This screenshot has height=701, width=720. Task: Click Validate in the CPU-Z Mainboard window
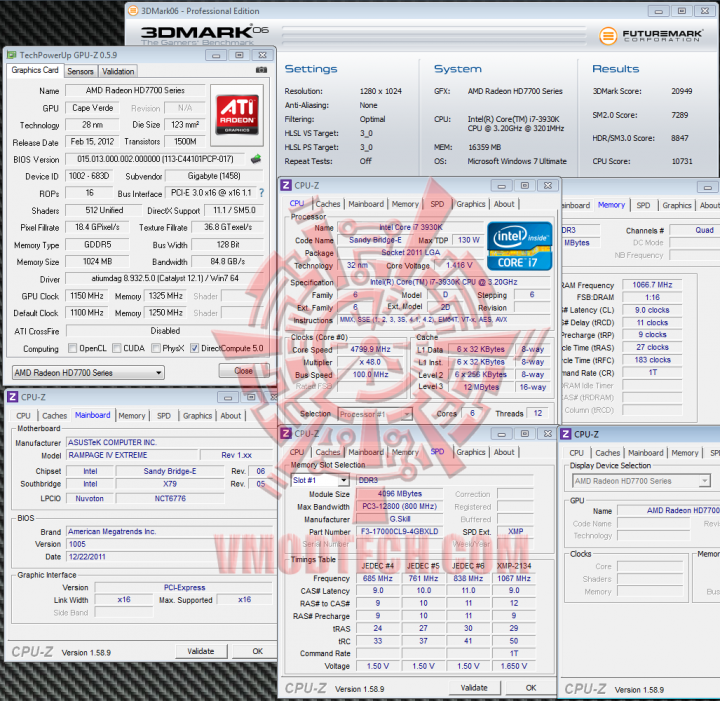[x=201, y=651]
